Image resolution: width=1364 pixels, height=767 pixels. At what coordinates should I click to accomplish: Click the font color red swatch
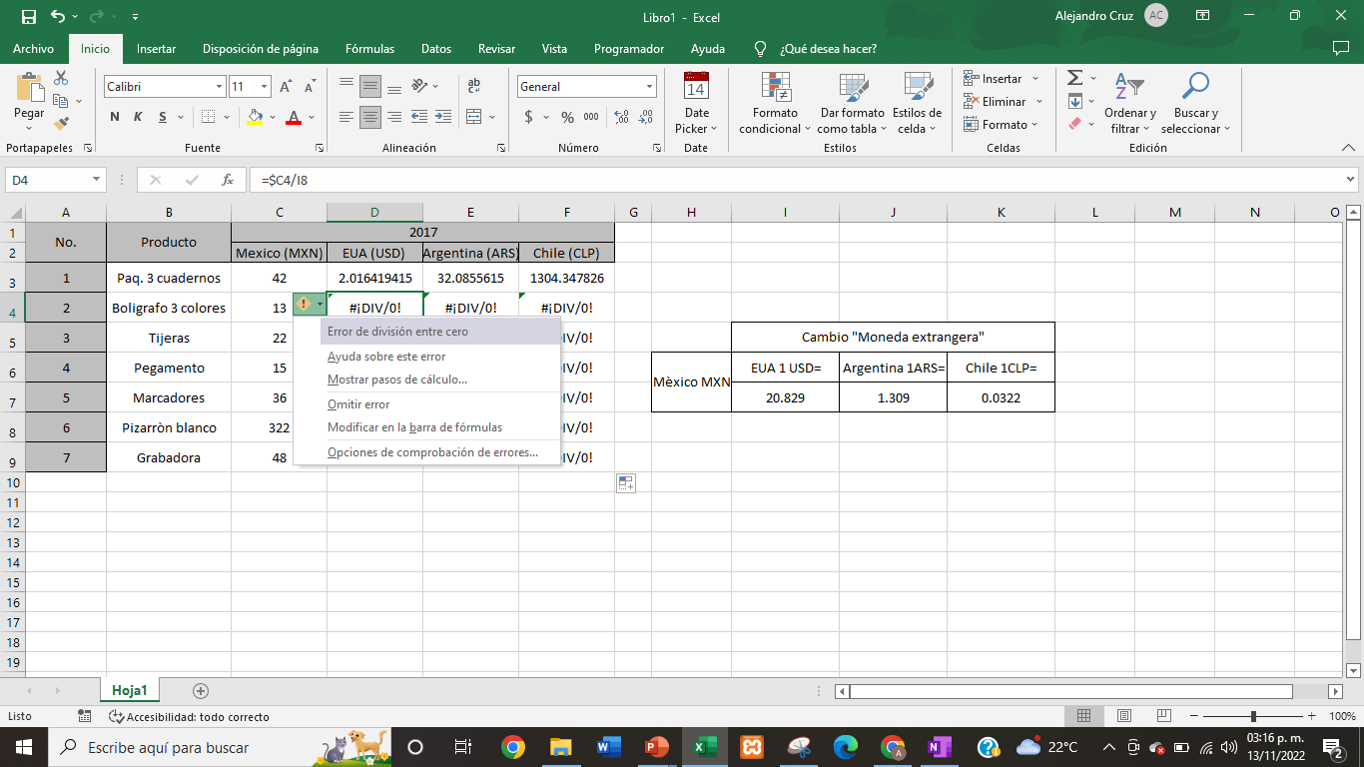click(x=293, y=117)
